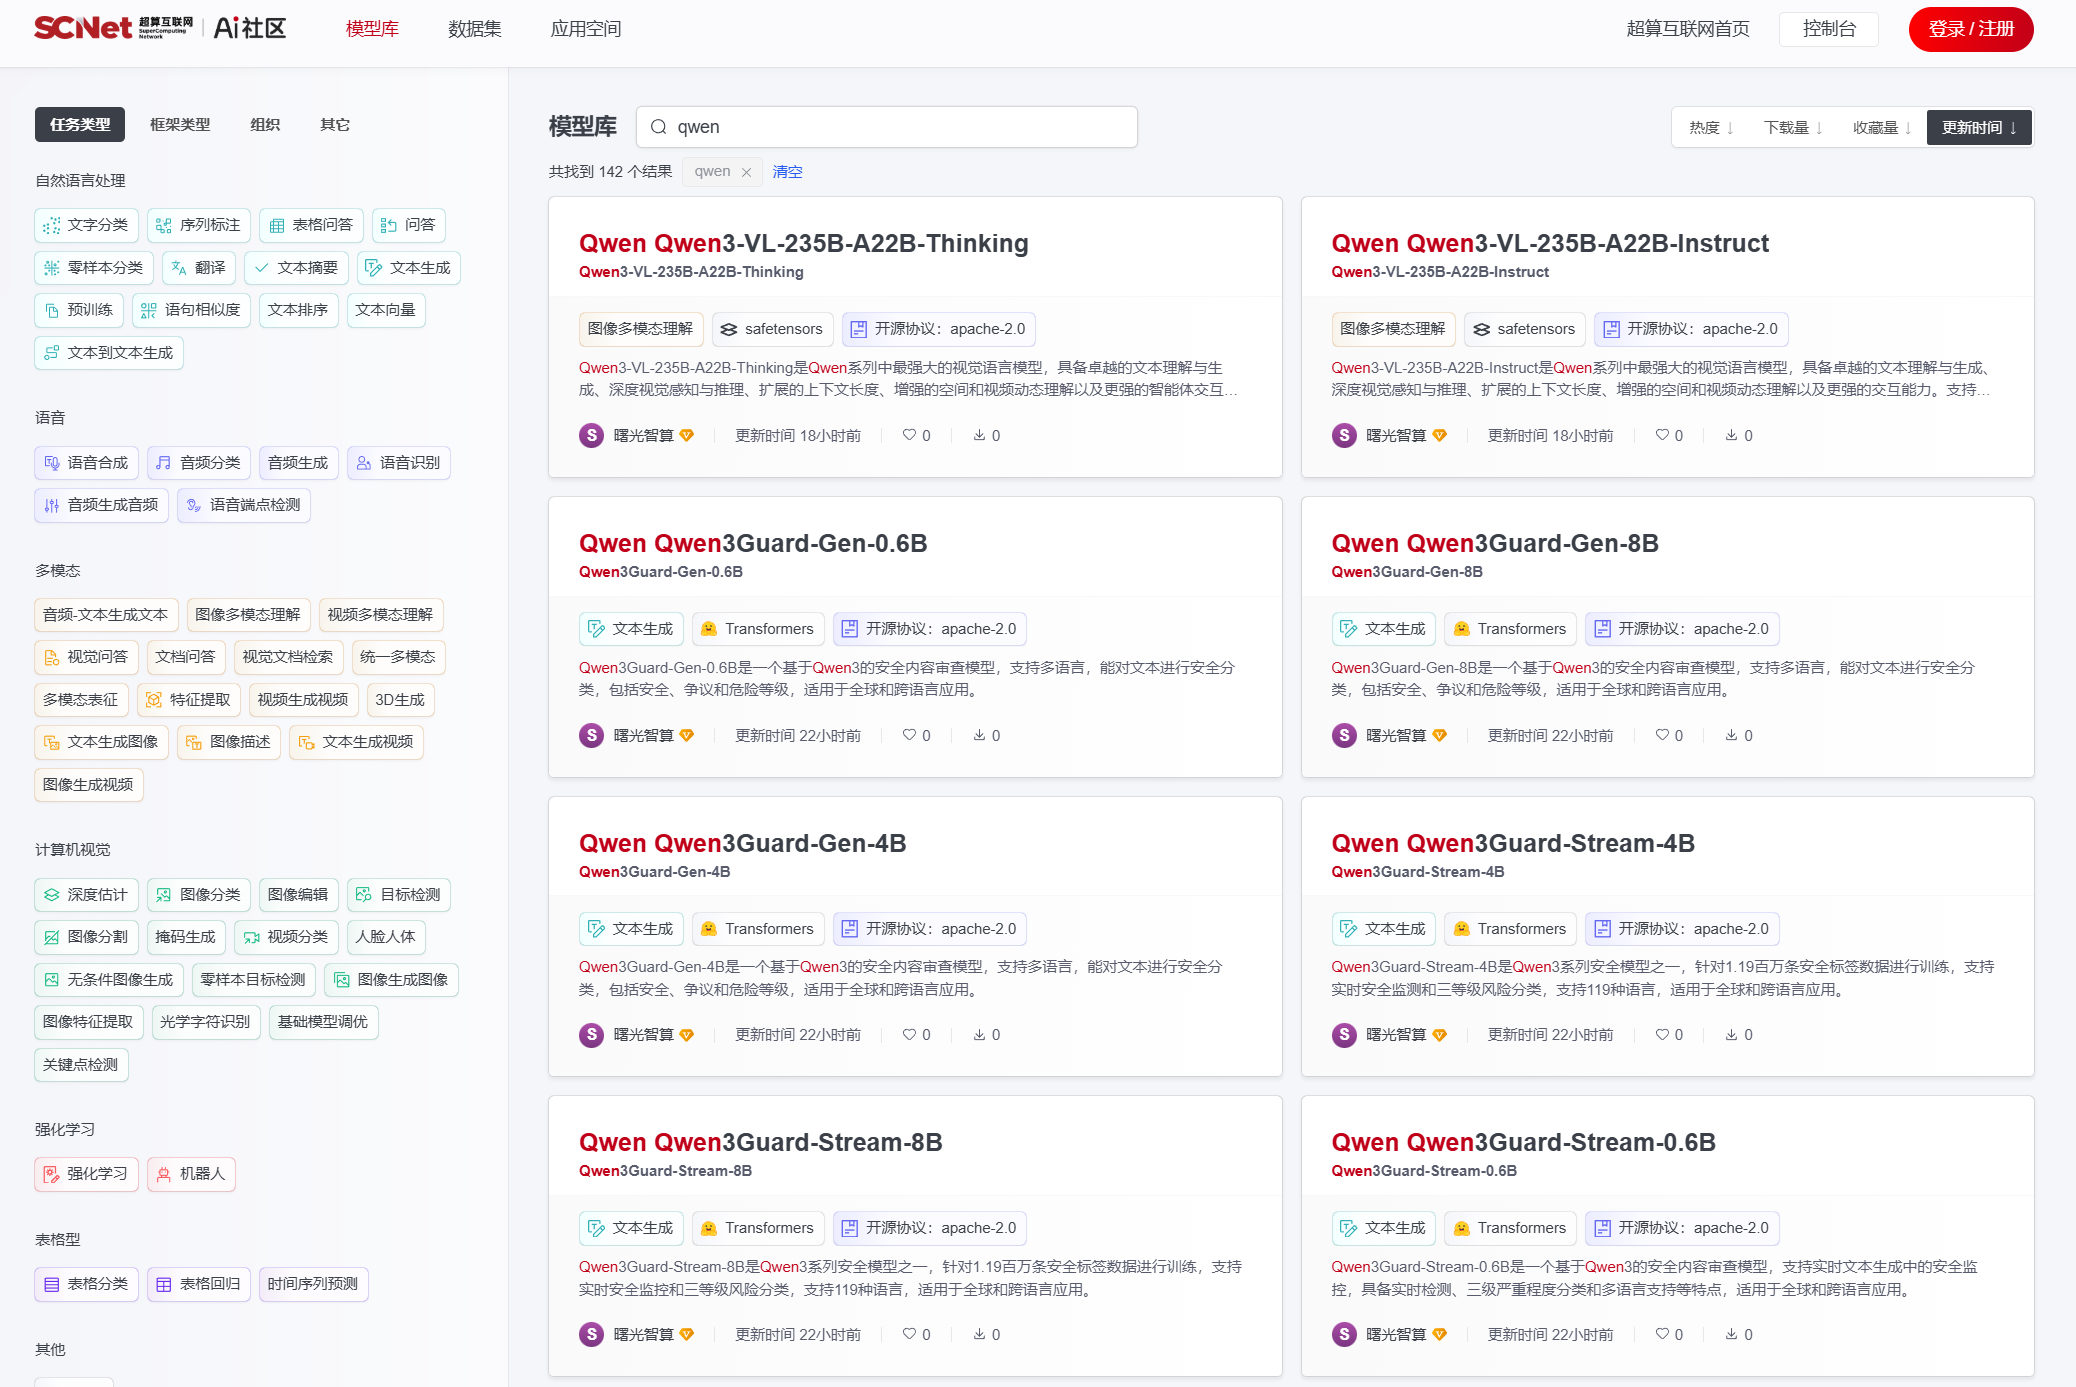The width and height of the screenshot is (2076, 1387).
Task: Filter by 图像多模态理解 sidebar tag
Action: coord(248,615)
